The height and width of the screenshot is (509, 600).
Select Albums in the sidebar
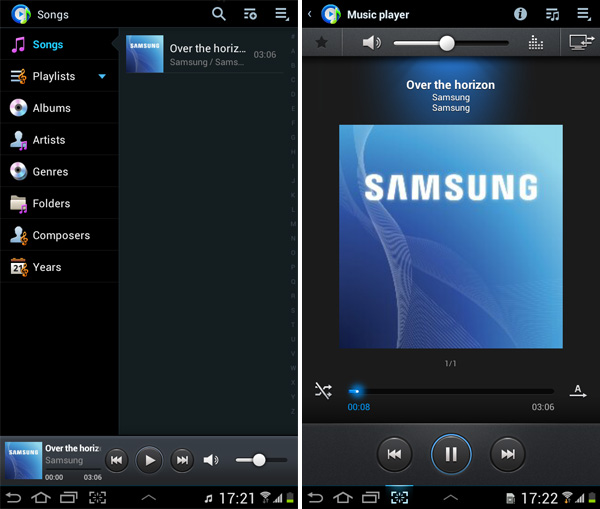coord(51,108)
